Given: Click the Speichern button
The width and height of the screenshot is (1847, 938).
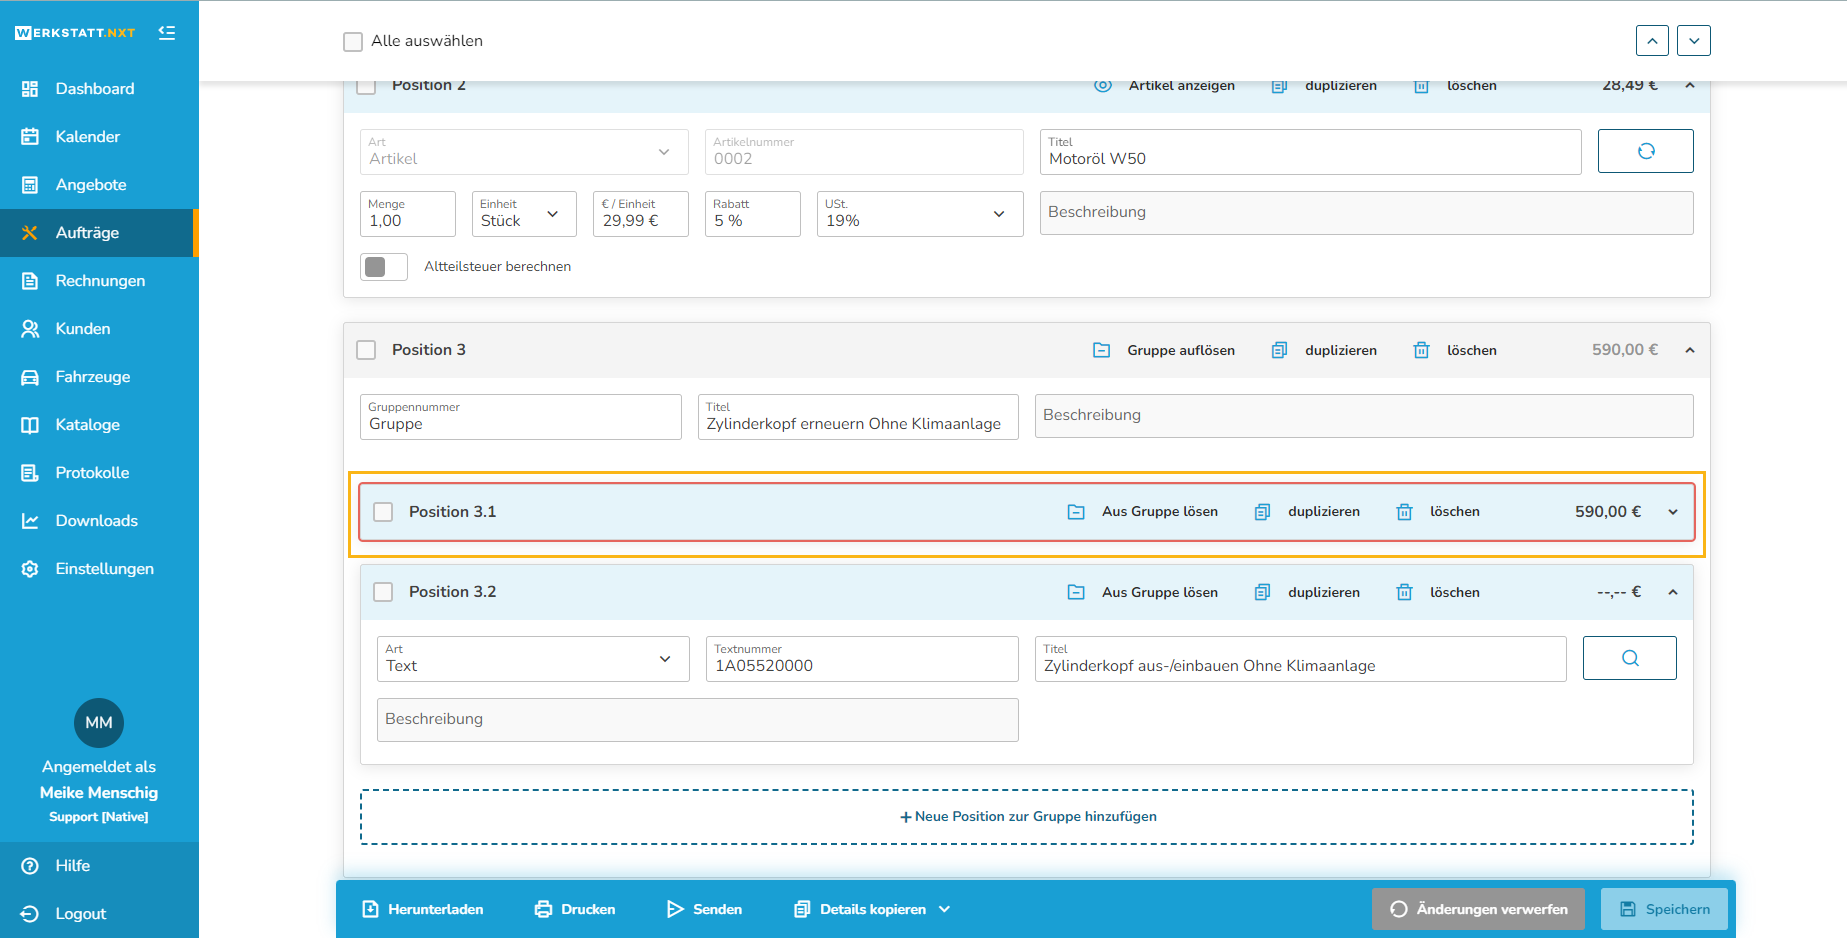Looking at the screenshot, I should 1664,909.
